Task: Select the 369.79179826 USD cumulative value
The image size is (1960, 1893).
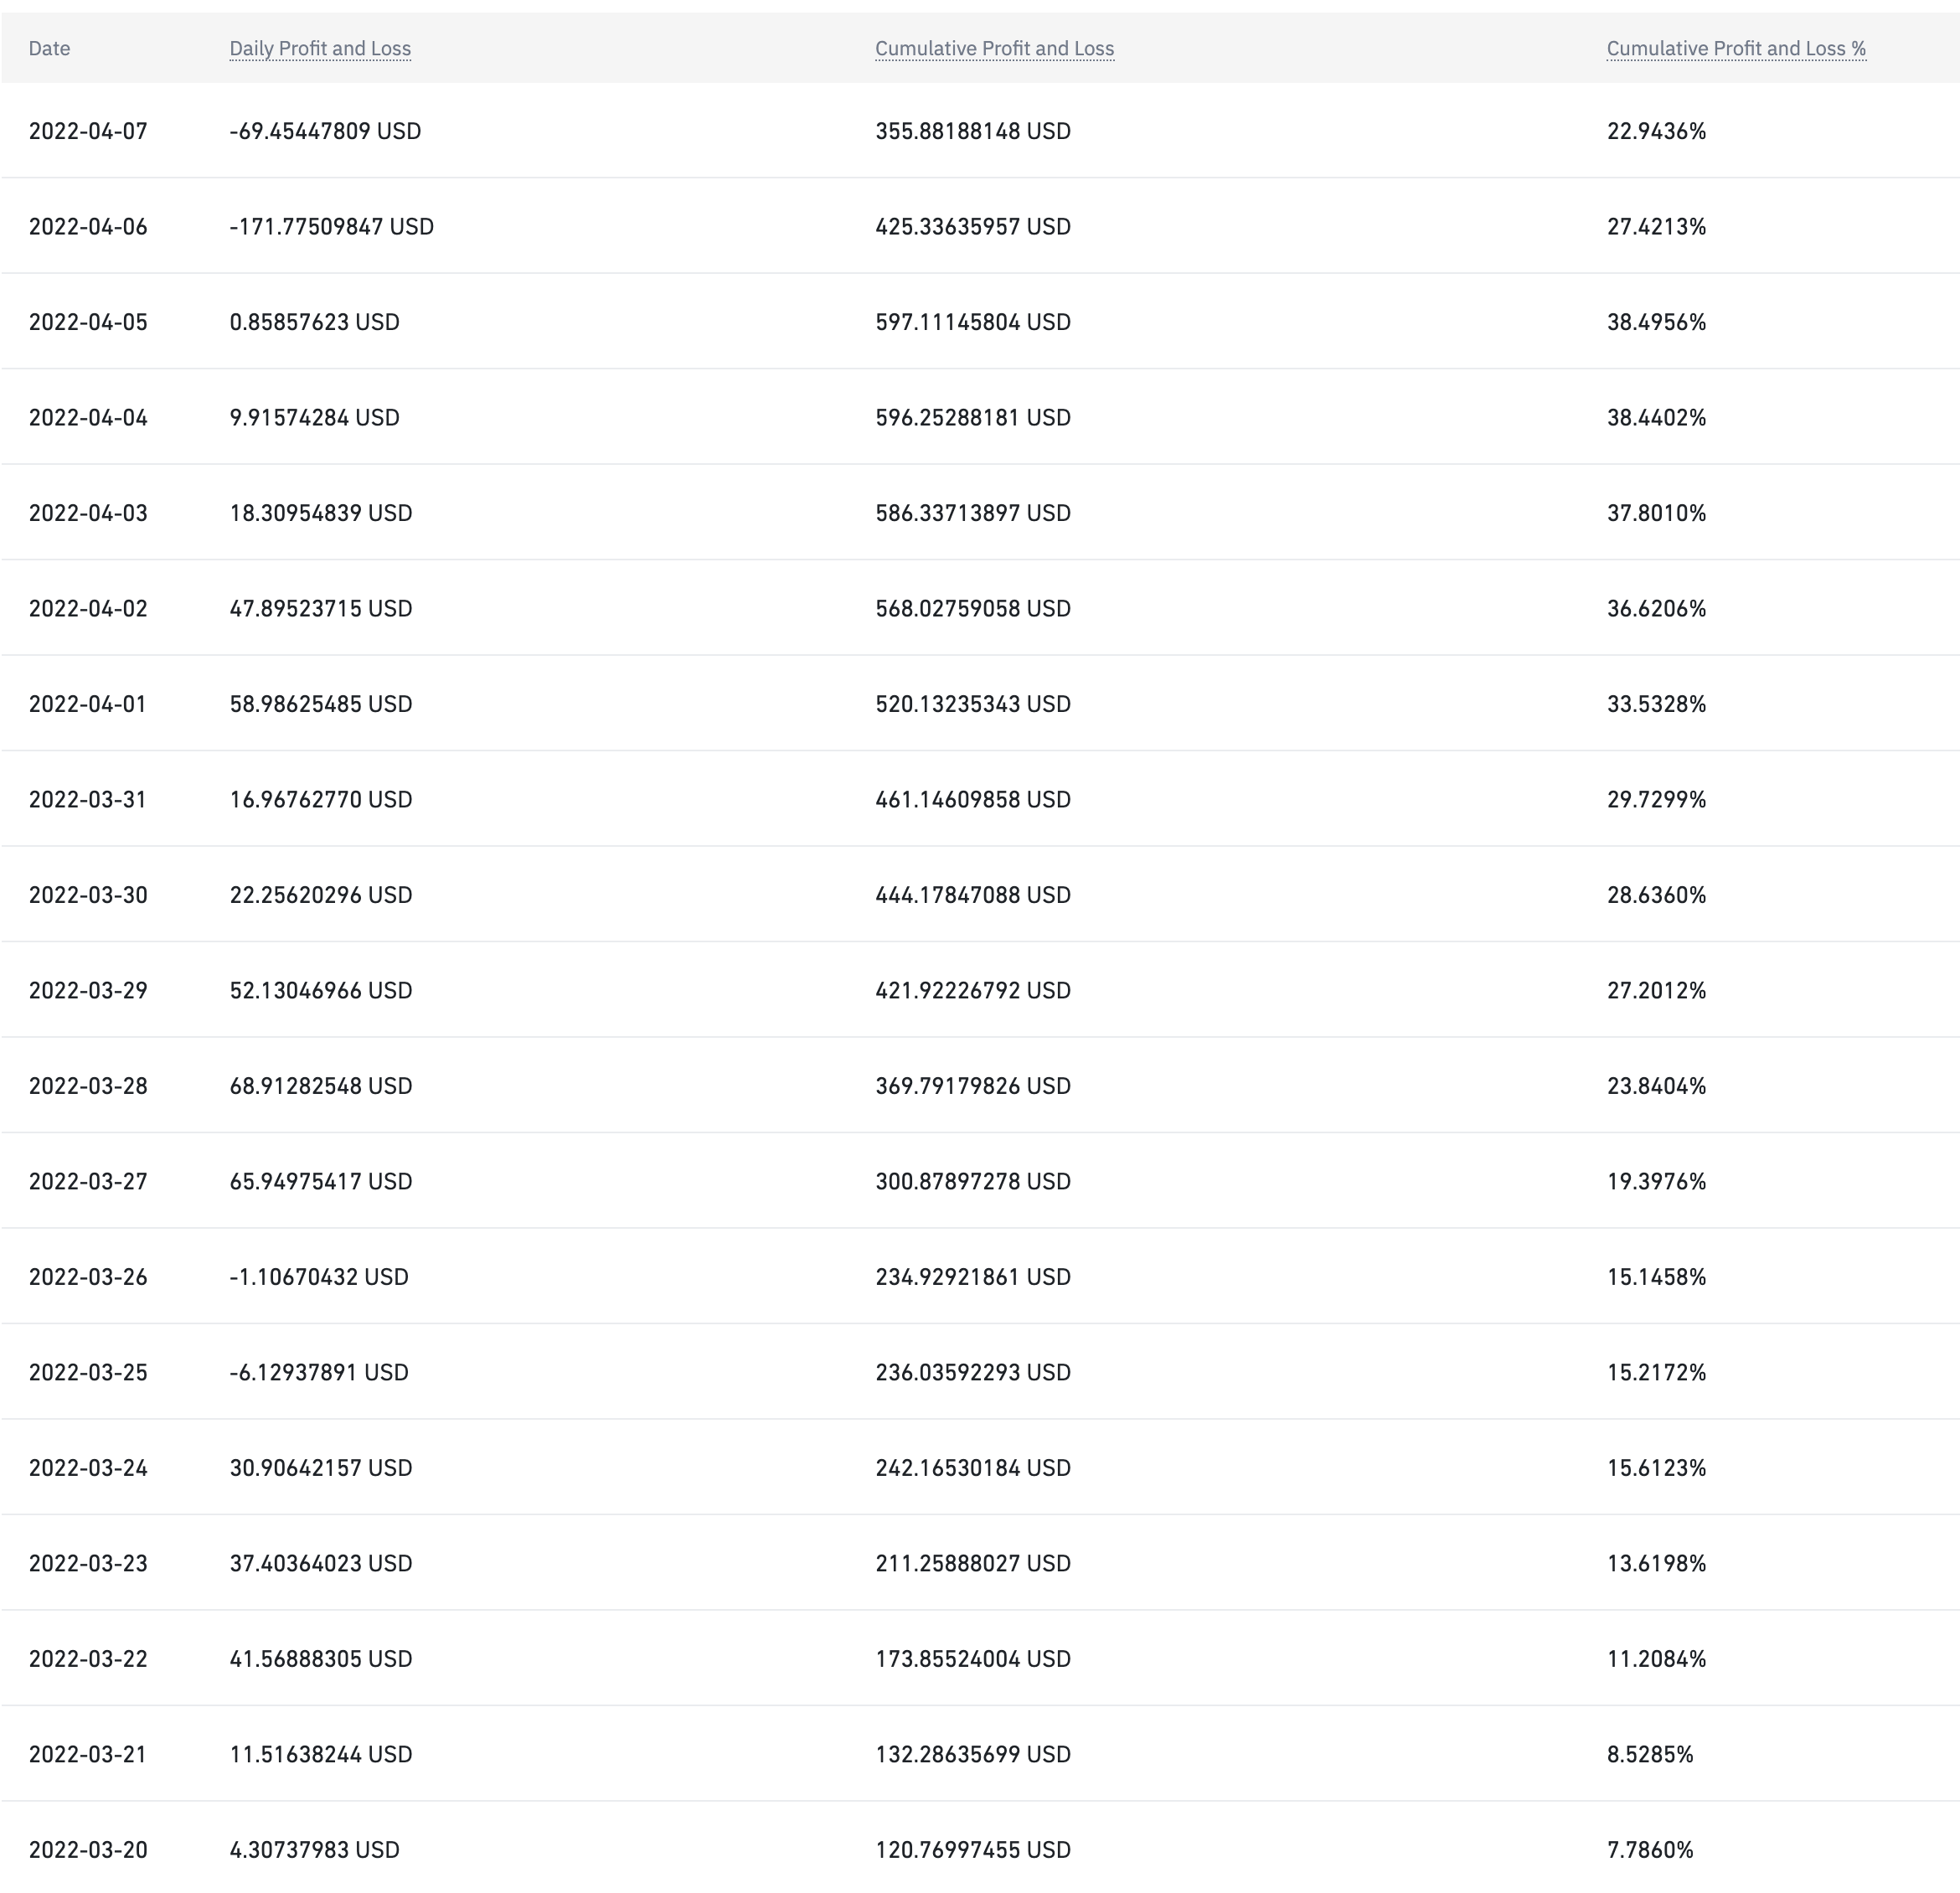Action: (972, 1086)
